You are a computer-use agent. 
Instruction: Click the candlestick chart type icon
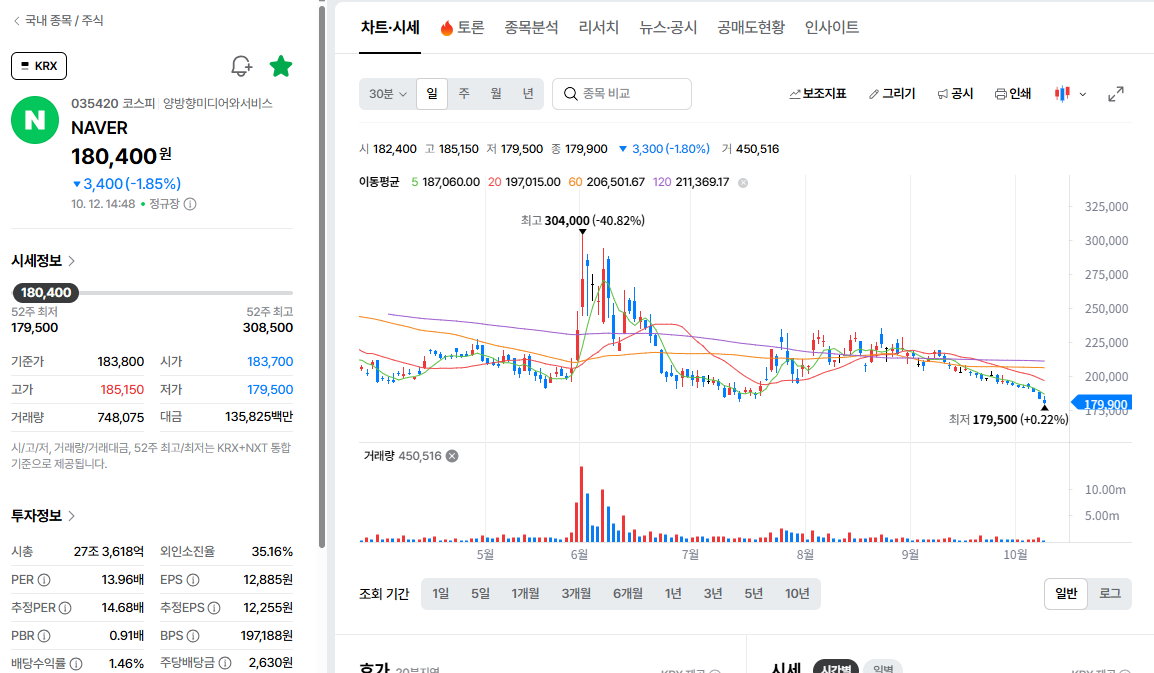click(1062, 94)
